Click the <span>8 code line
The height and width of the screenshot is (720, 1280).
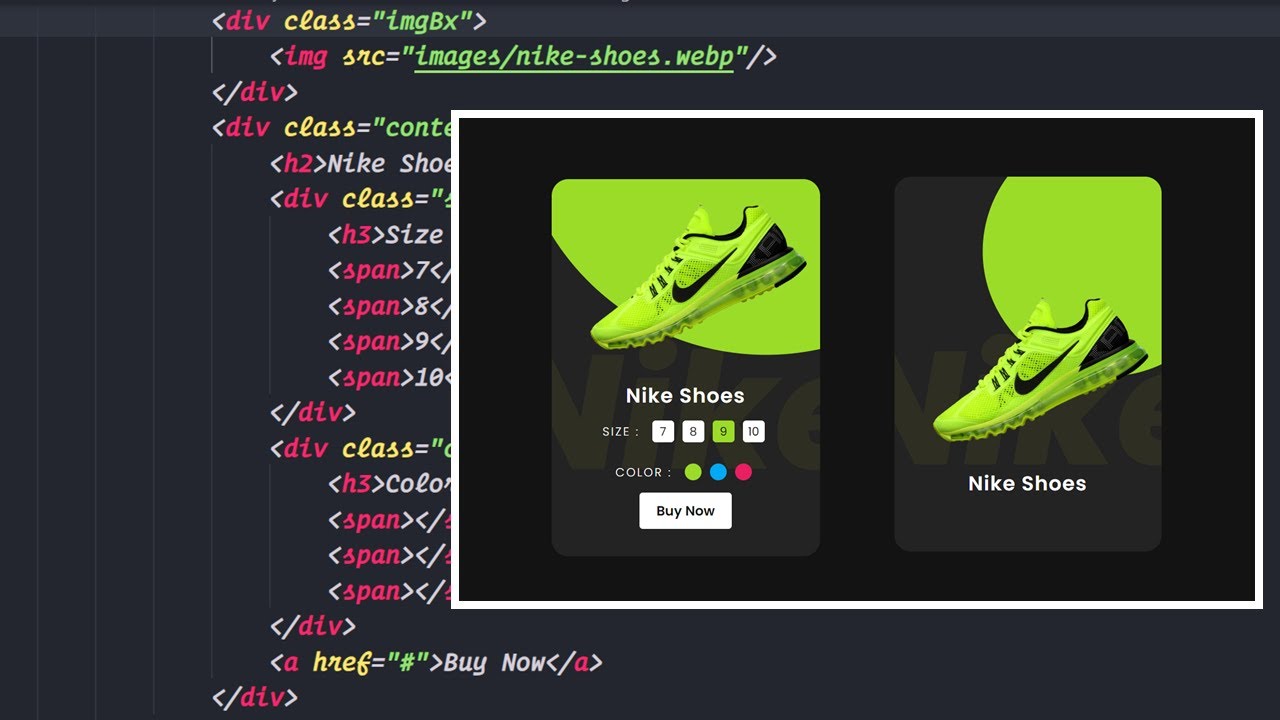[x=390, y=306]
